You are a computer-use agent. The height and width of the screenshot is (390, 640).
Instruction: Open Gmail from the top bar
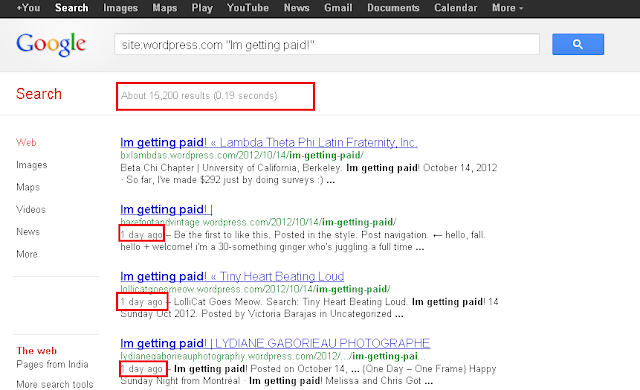tap(338, 8)
